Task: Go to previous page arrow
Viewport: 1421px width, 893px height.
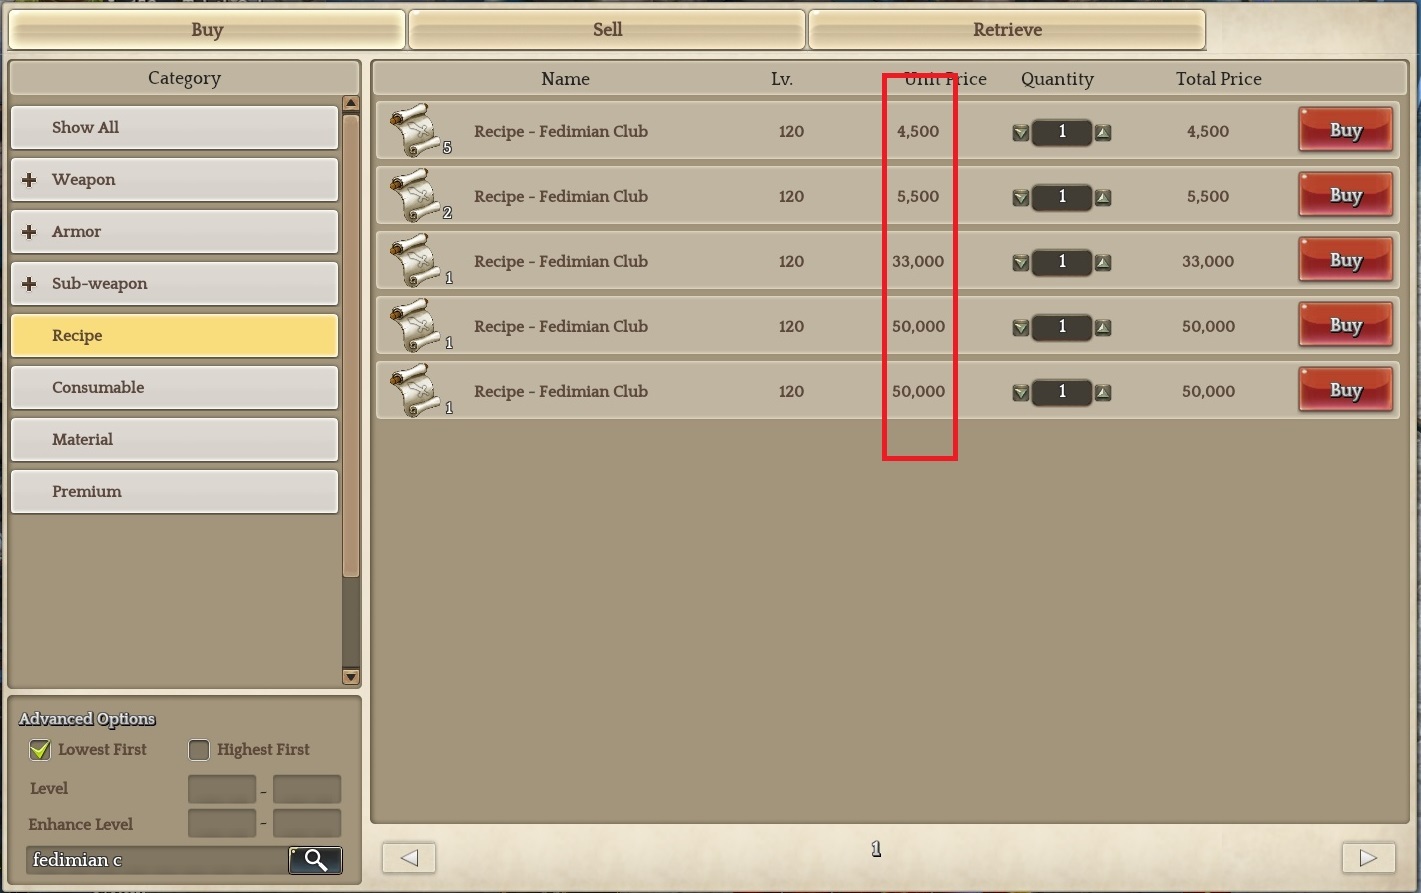Action: click(409, 857)
